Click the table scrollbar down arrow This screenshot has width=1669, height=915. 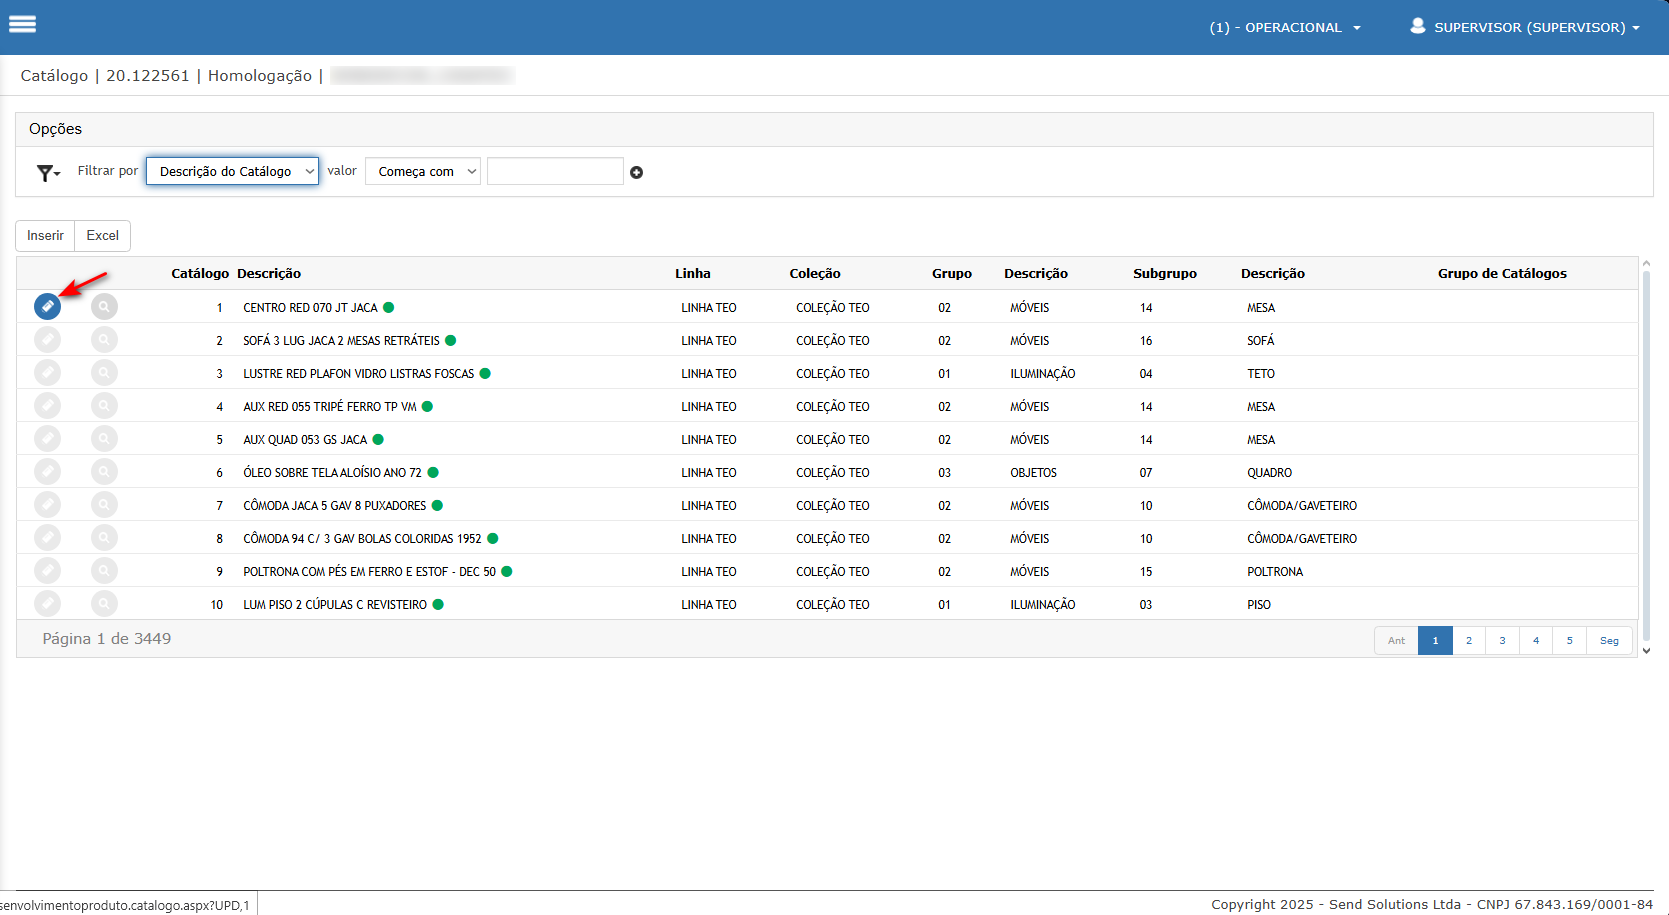1646,651
